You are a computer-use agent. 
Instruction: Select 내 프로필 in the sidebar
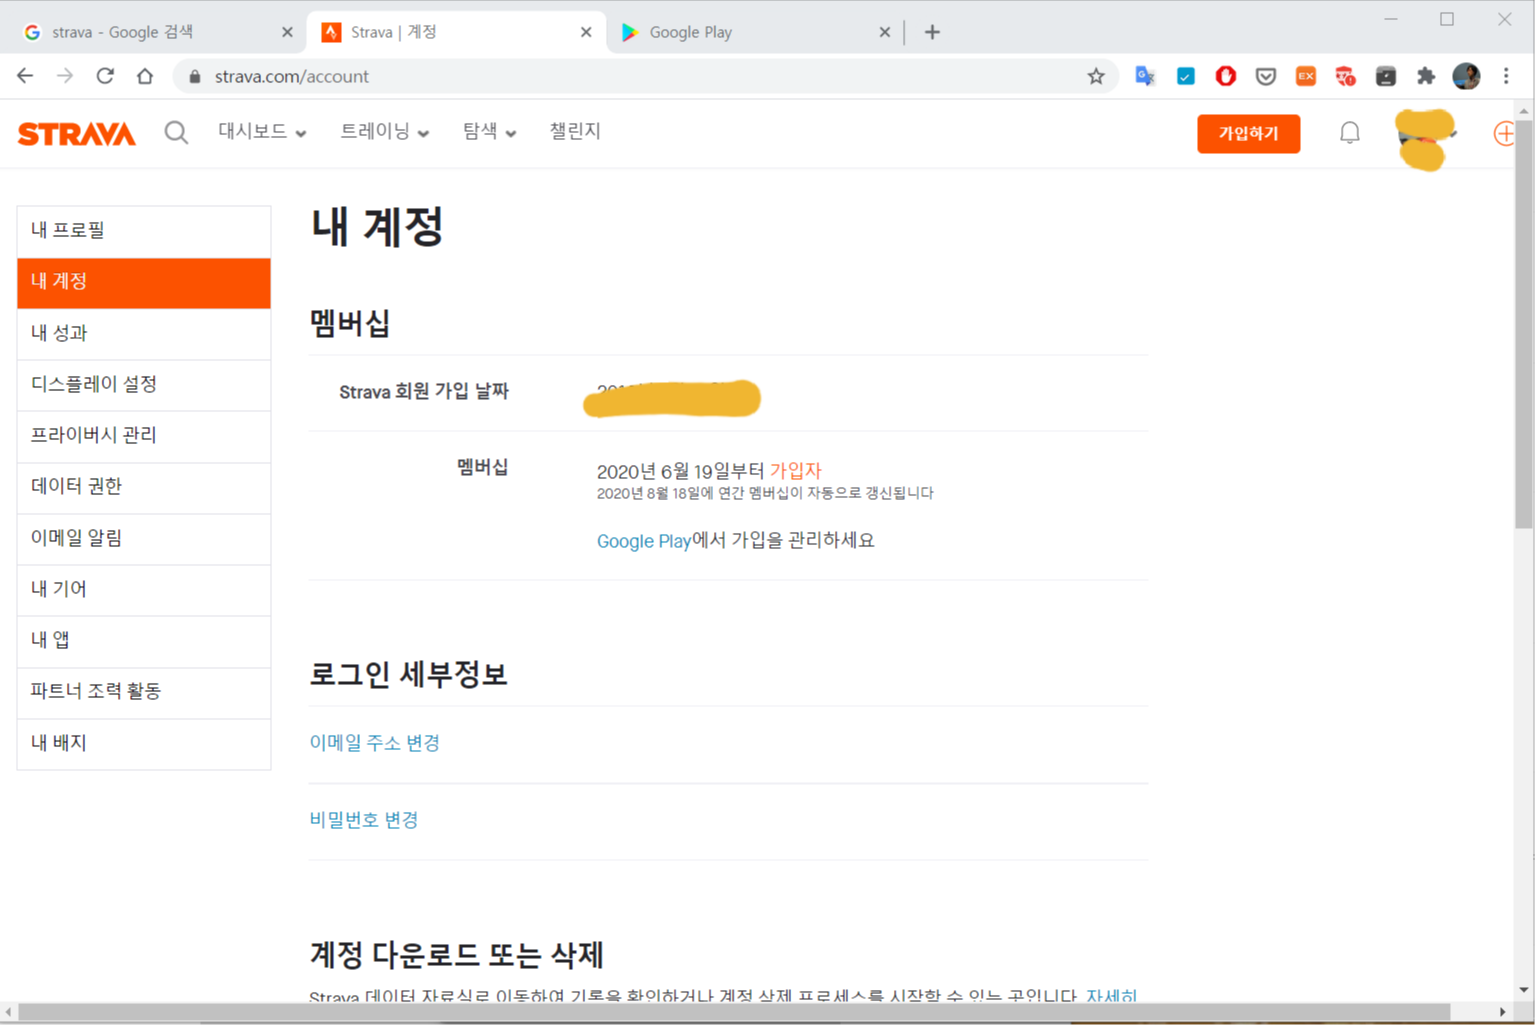pyautogui.click(x=144, y=231)
